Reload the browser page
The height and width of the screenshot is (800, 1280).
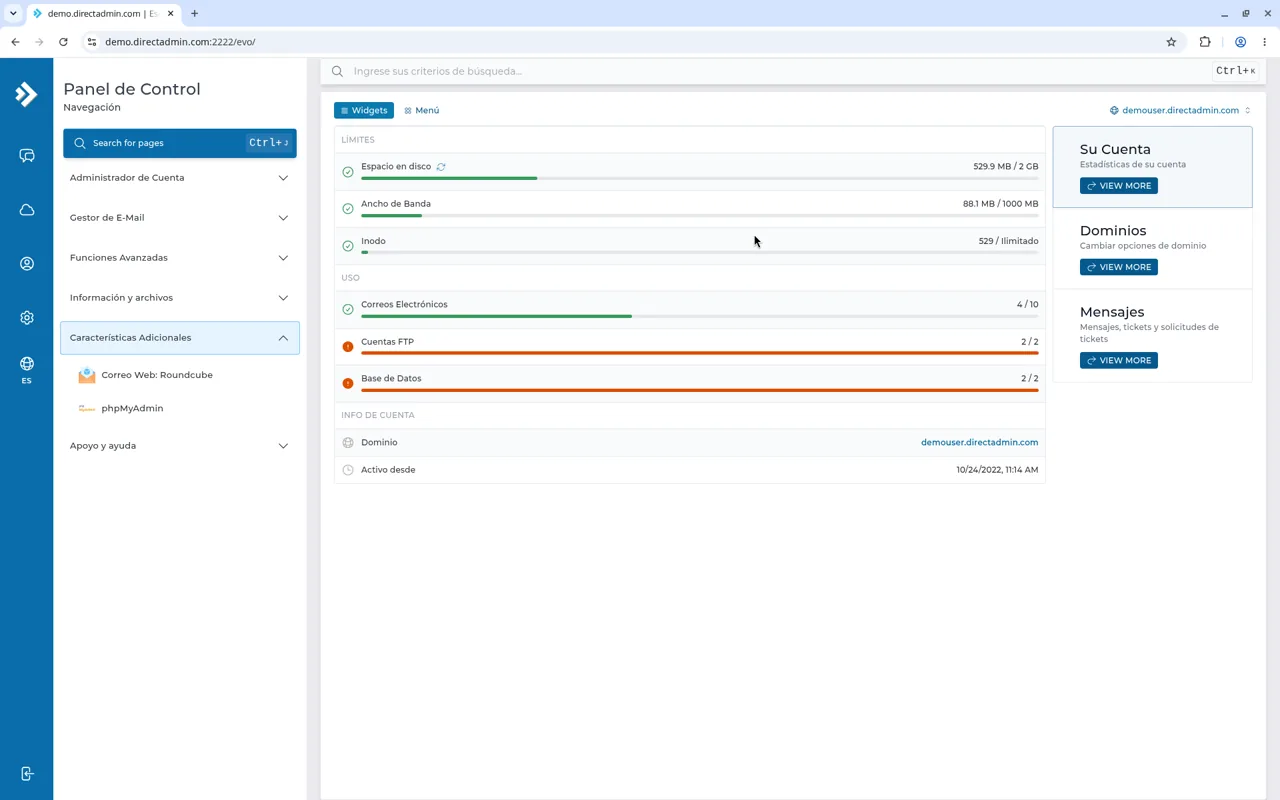(63, 42)
